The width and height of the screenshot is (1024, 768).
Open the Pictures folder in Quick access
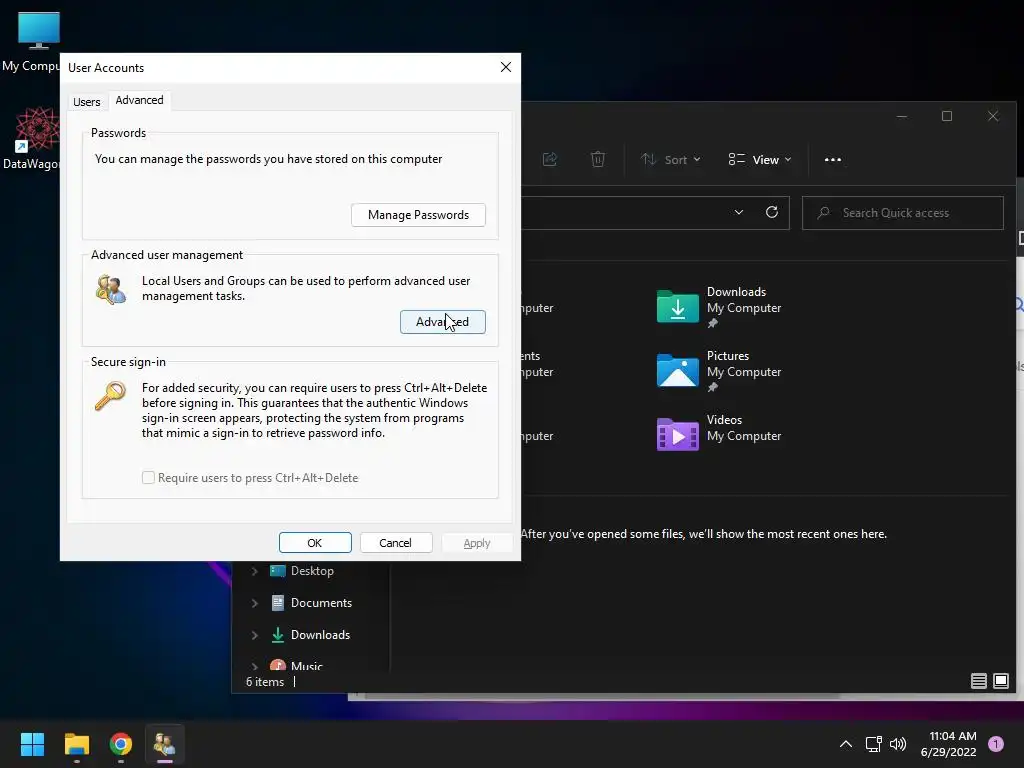pos(718,371)
